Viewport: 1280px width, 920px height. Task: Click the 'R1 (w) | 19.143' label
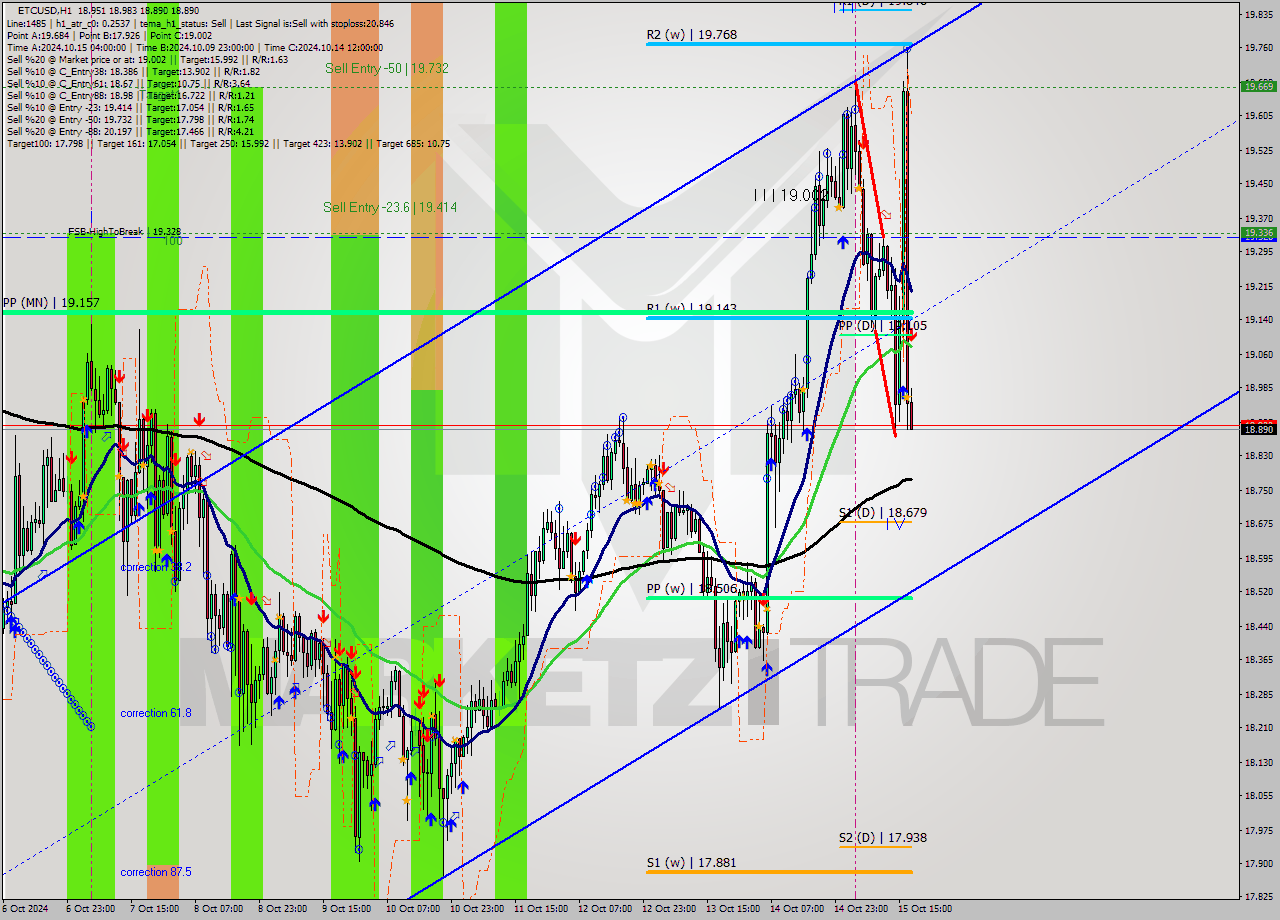point(692,309)
